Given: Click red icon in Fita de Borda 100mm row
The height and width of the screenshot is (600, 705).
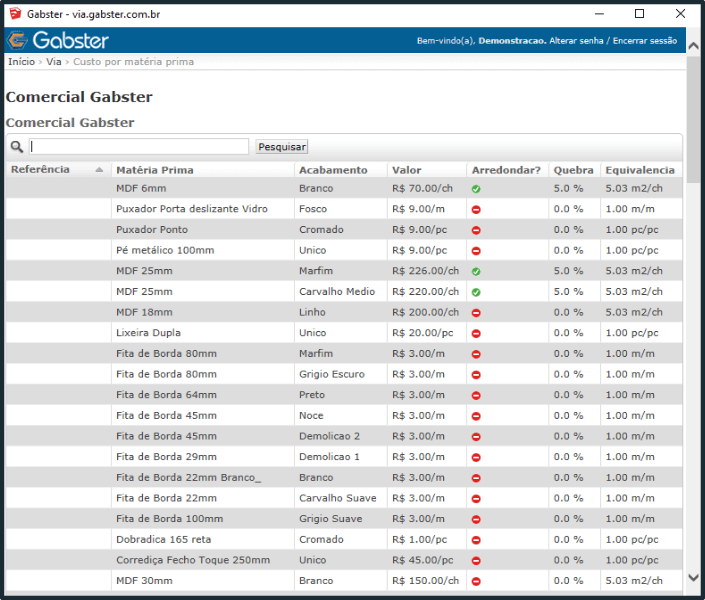Looking at the screenshot, I should pos(476,519).
